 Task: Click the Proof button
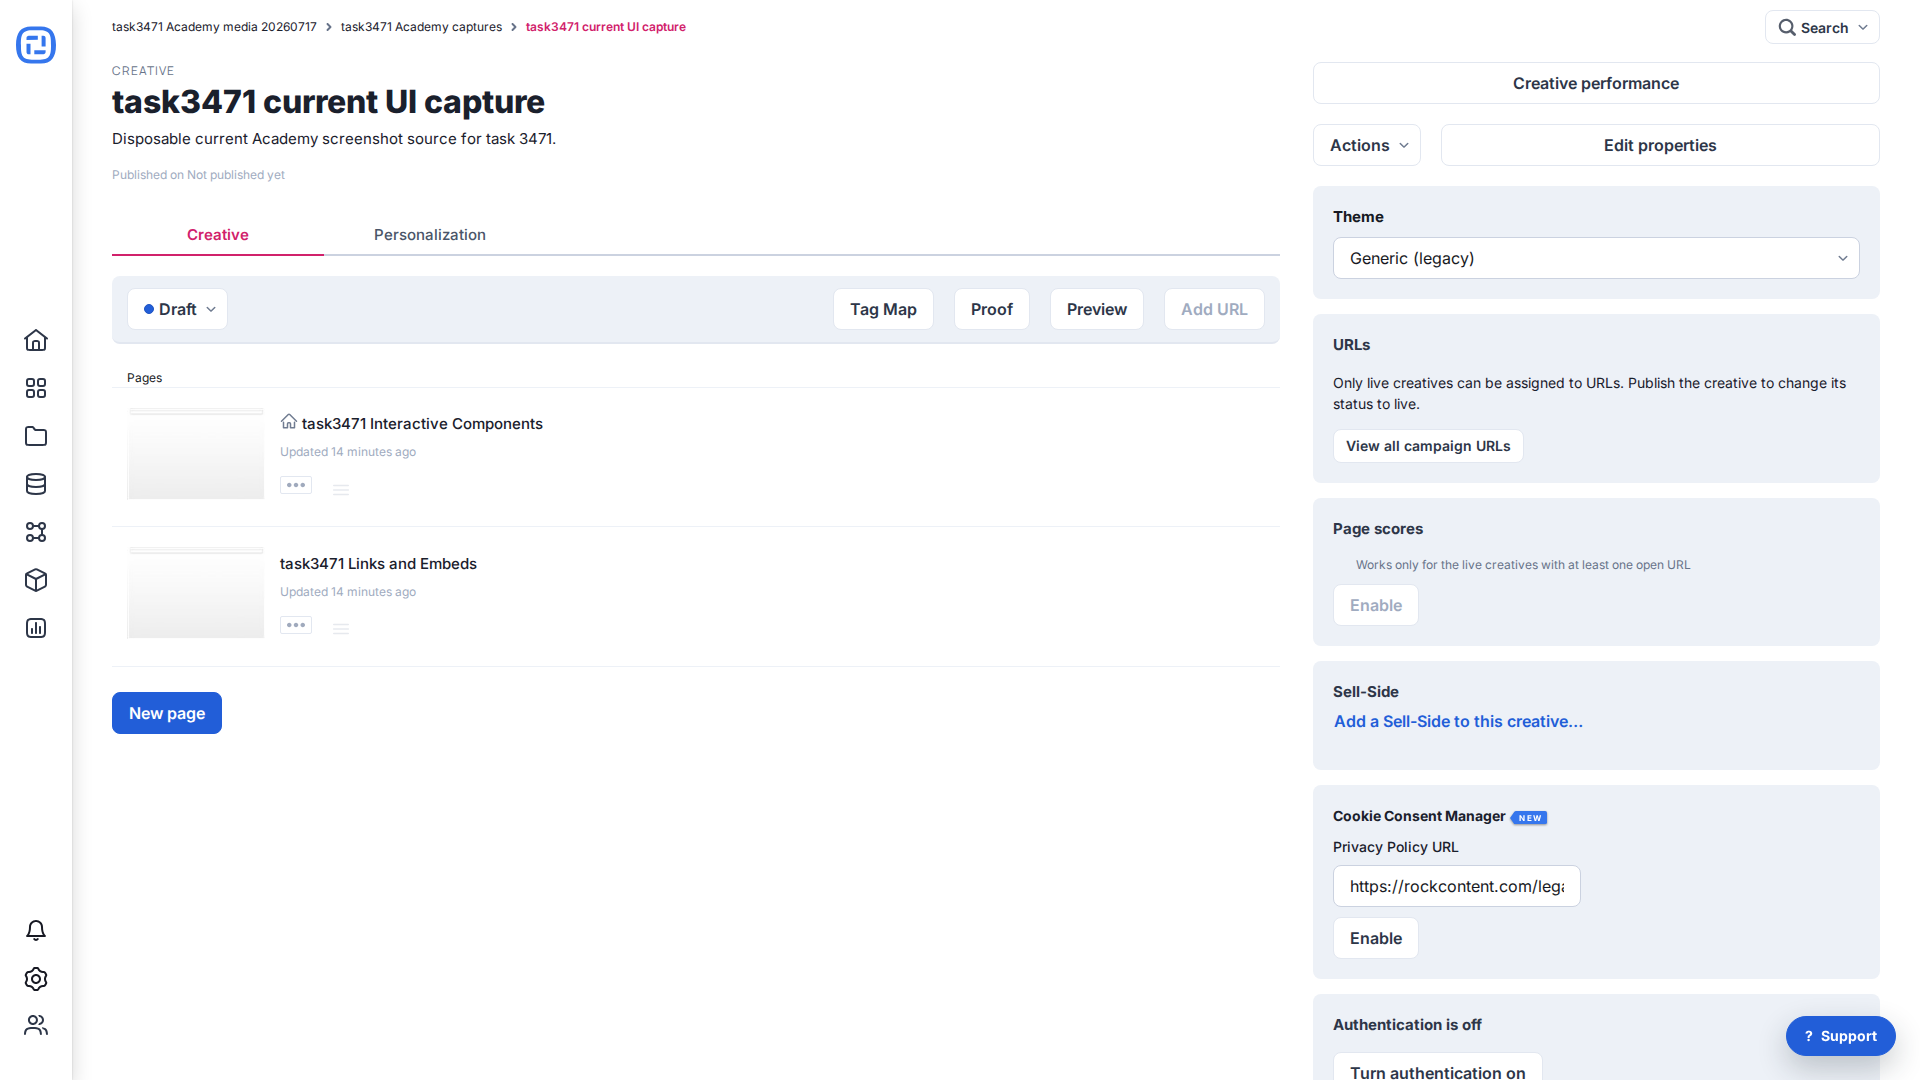[x=992, y=310]
